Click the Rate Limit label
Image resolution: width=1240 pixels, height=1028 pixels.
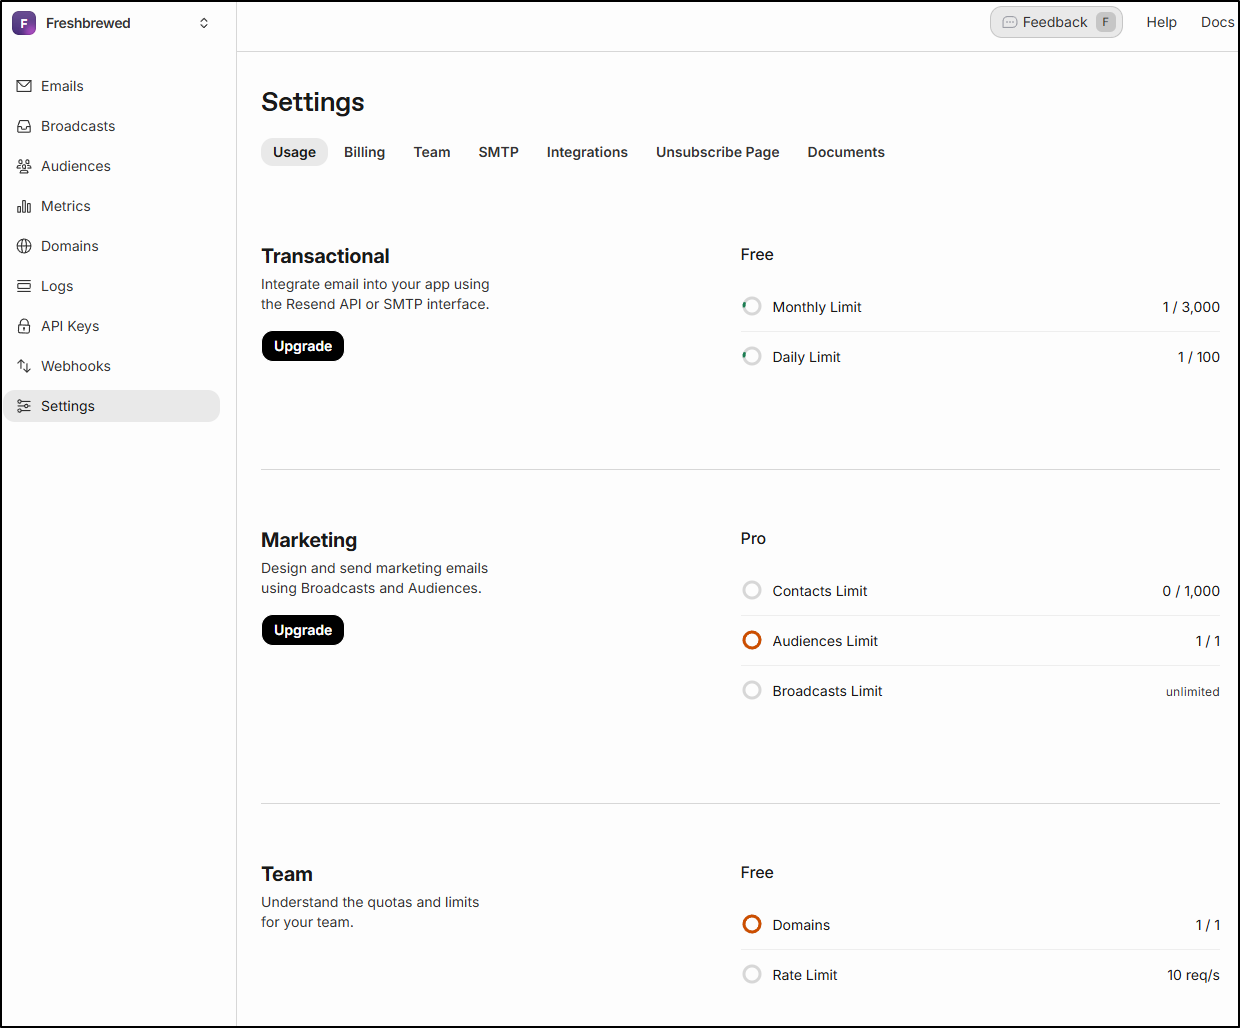coord(805,975)
